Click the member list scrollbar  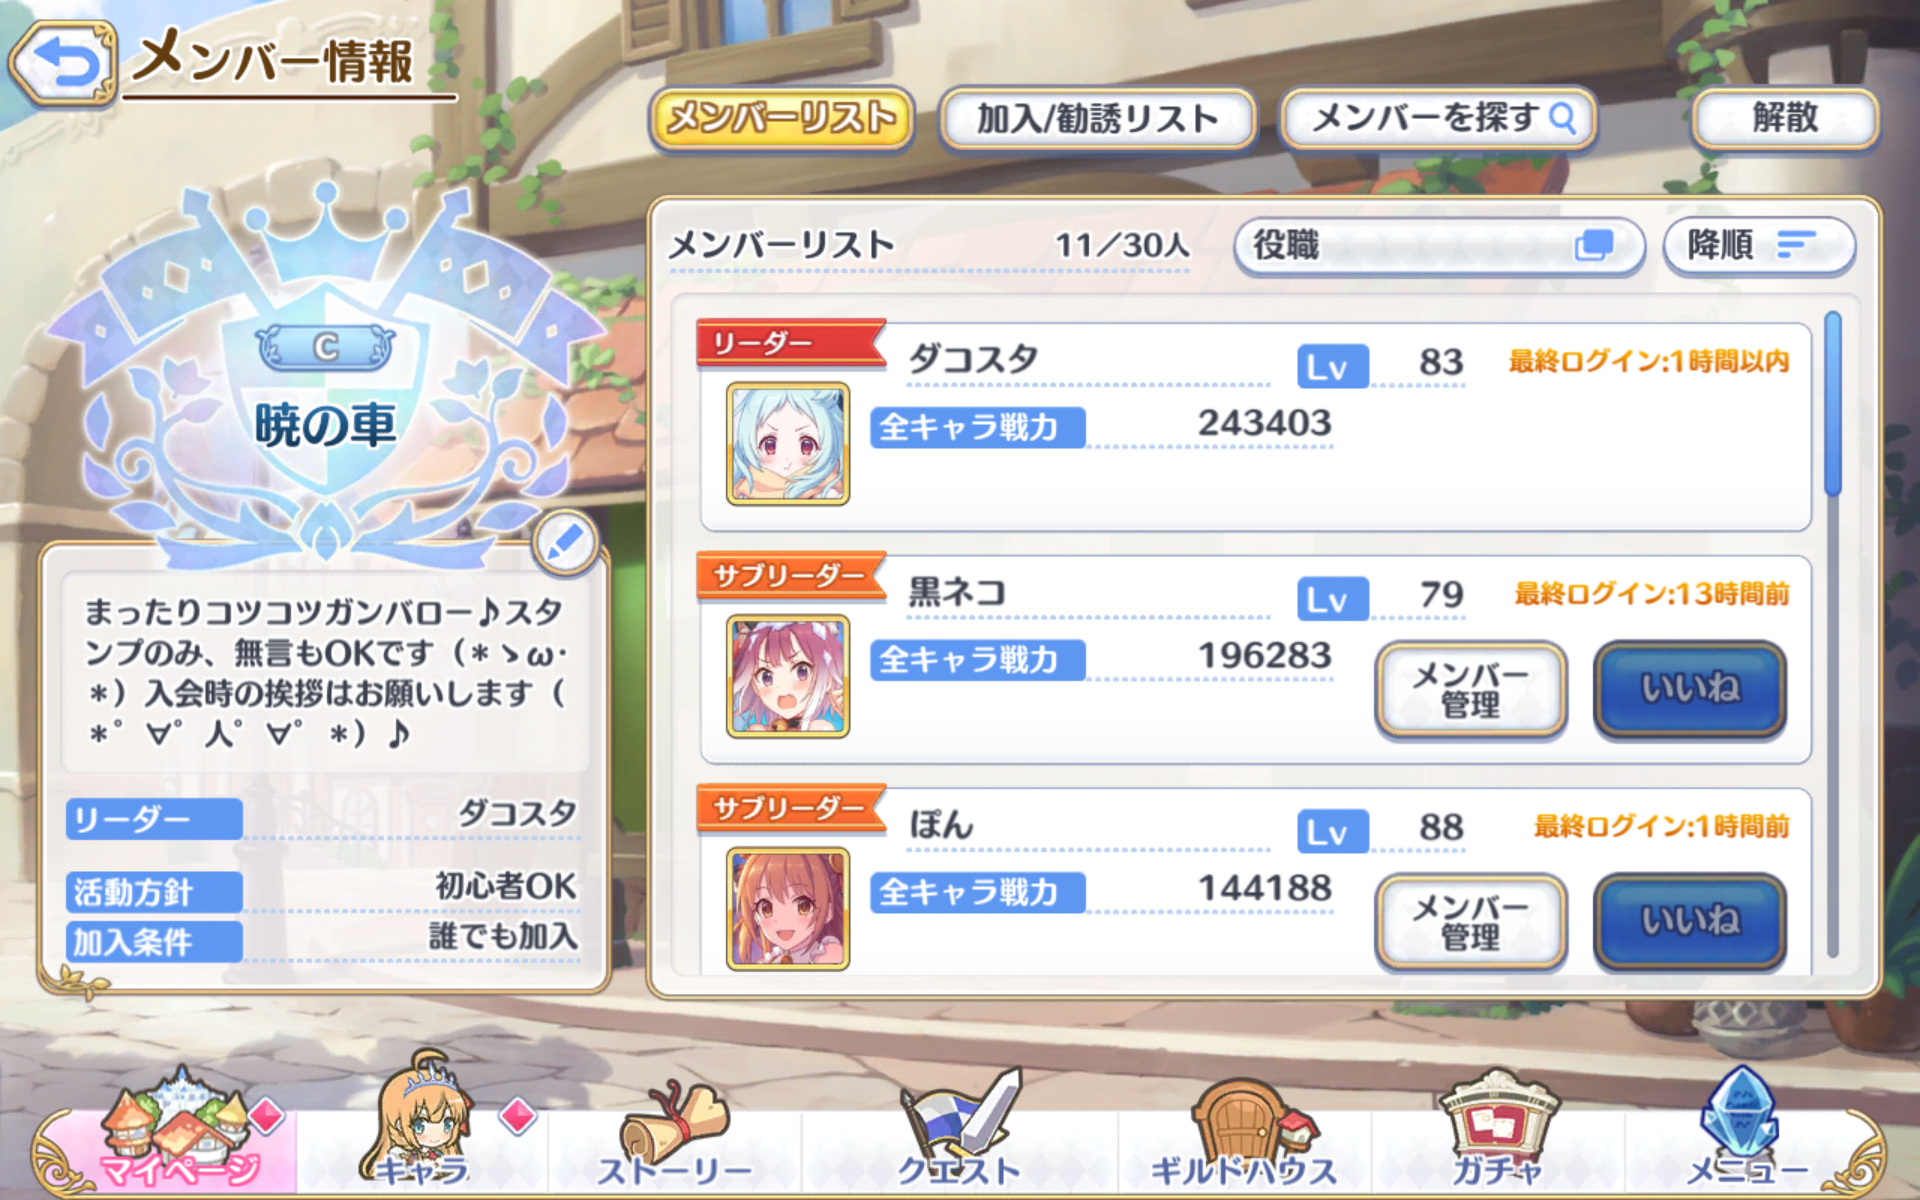(x=1832, y=635)
